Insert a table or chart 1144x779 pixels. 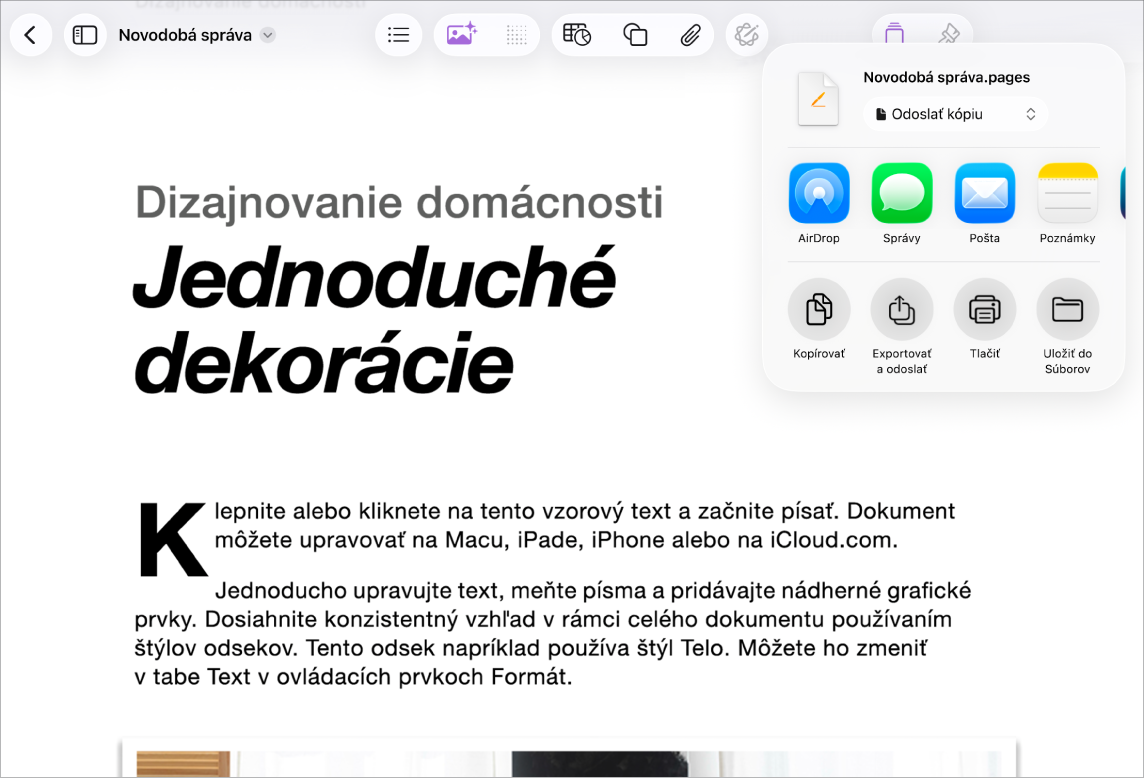[577, 35]
